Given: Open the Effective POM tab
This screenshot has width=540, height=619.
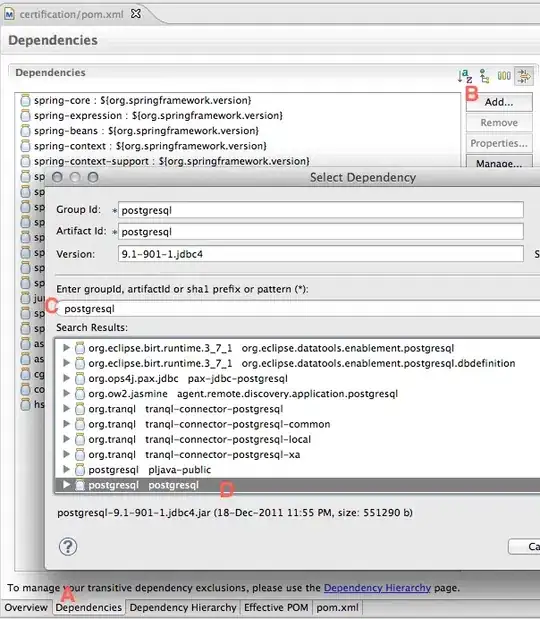Looking at the screenshot, I should 276,607.
